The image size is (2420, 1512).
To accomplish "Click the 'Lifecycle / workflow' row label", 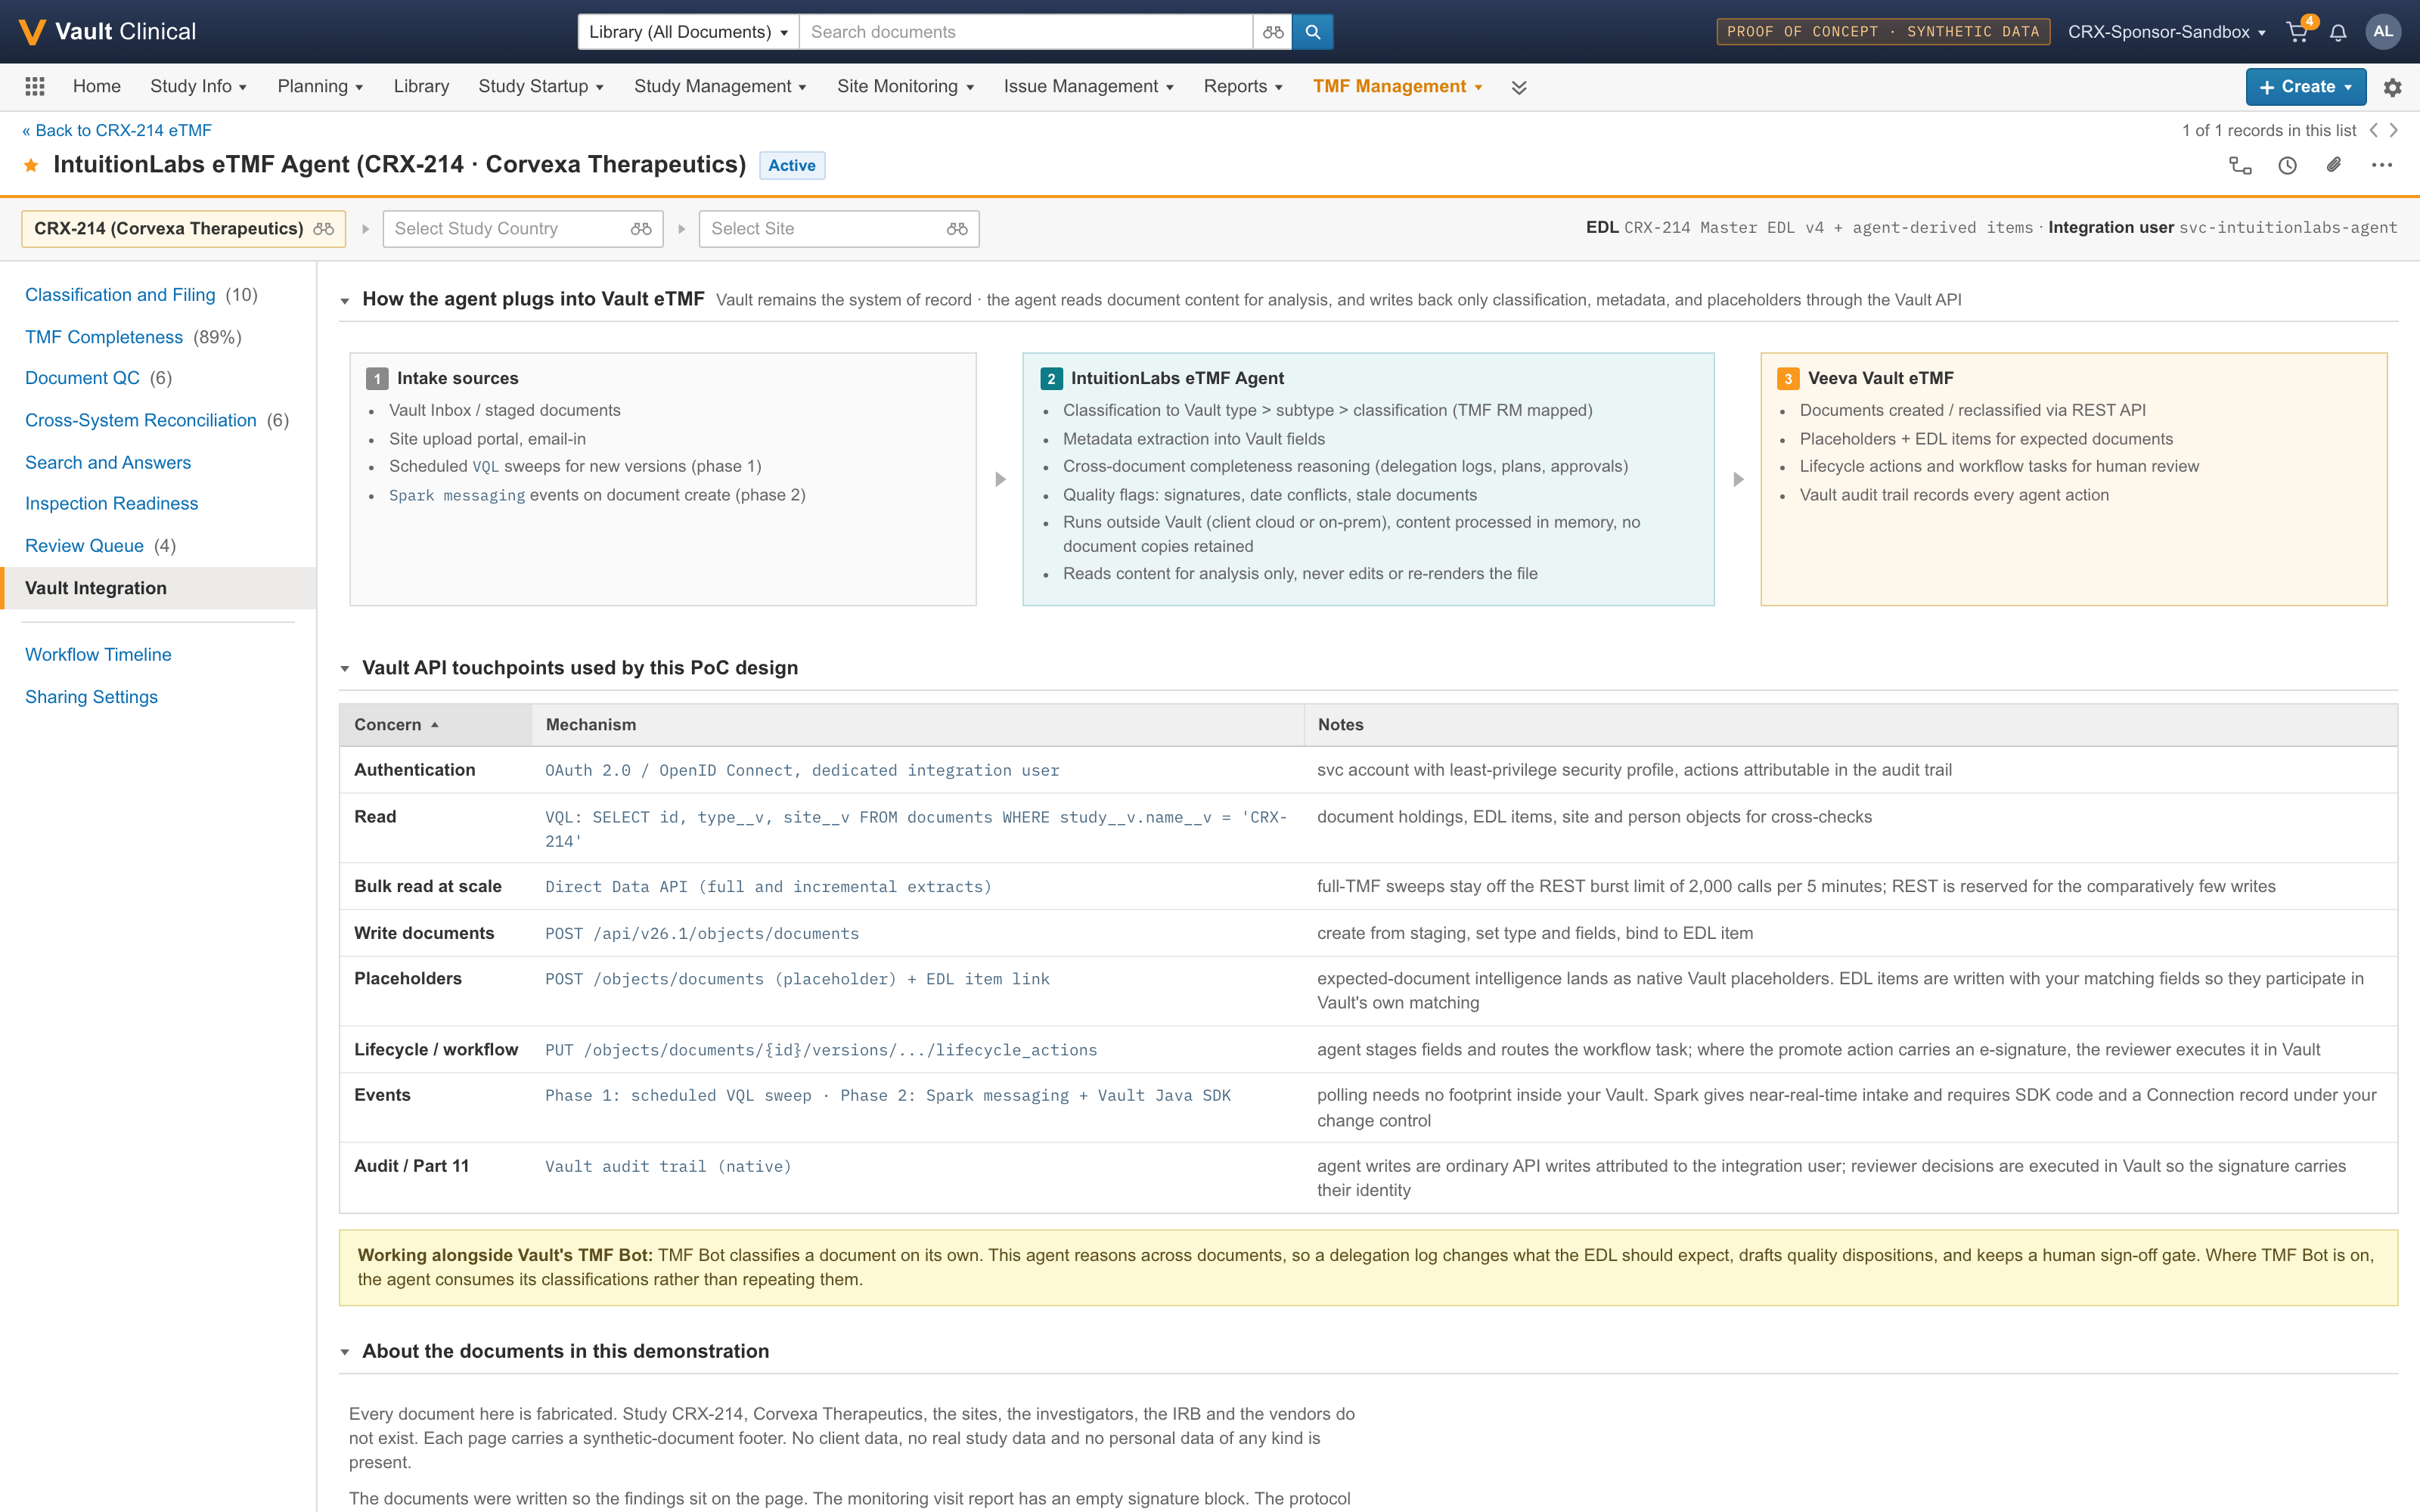I will pyautogui.click(x=436, y=1050).
